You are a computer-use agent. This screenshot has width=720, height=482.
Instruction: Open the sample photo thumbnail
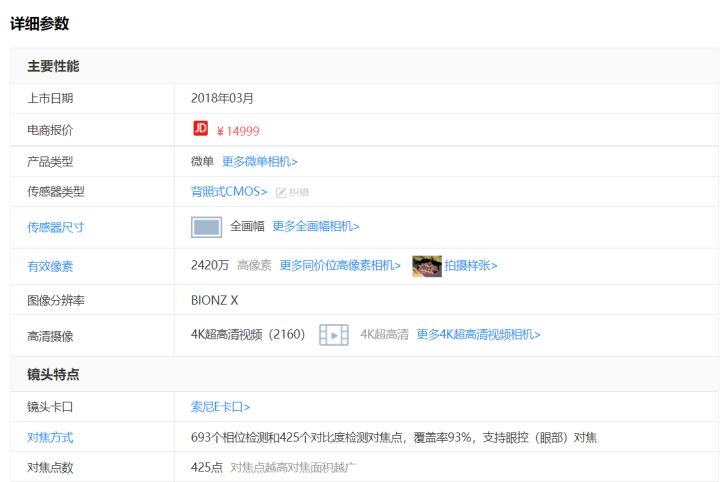click(x=427, y=266)
